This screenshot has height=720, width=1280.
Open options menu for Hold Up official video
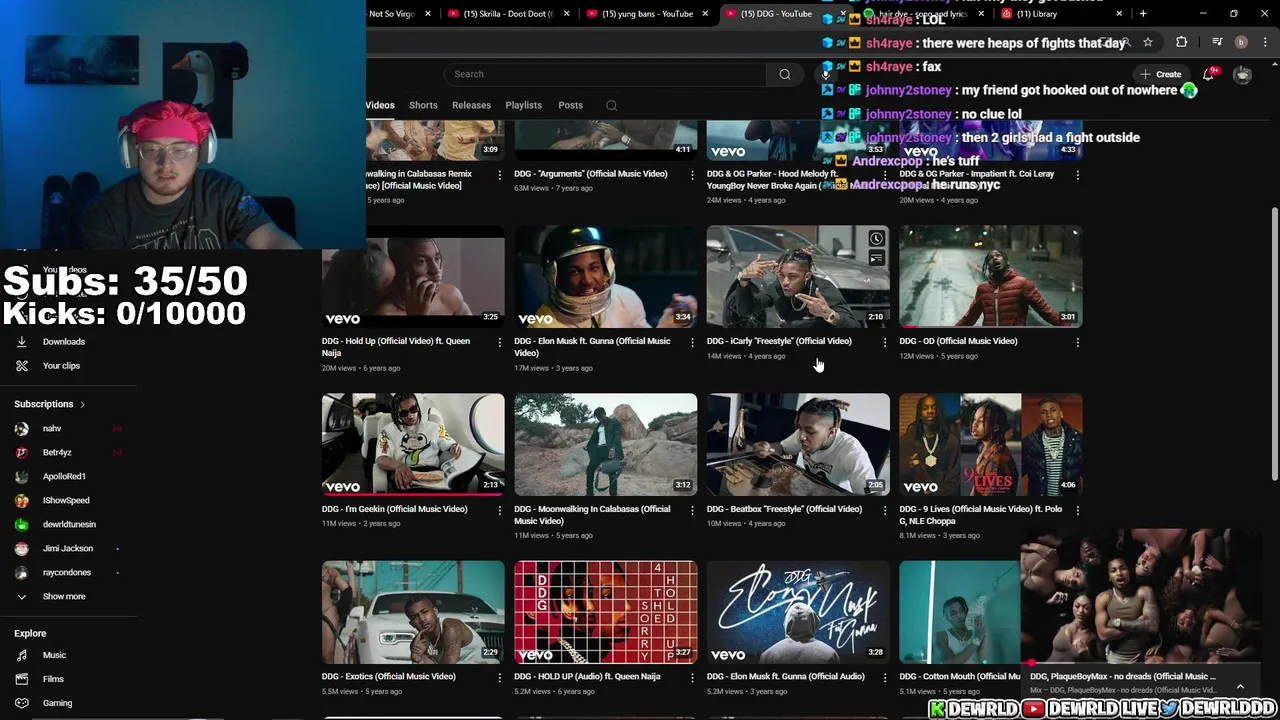click(500, 342)
